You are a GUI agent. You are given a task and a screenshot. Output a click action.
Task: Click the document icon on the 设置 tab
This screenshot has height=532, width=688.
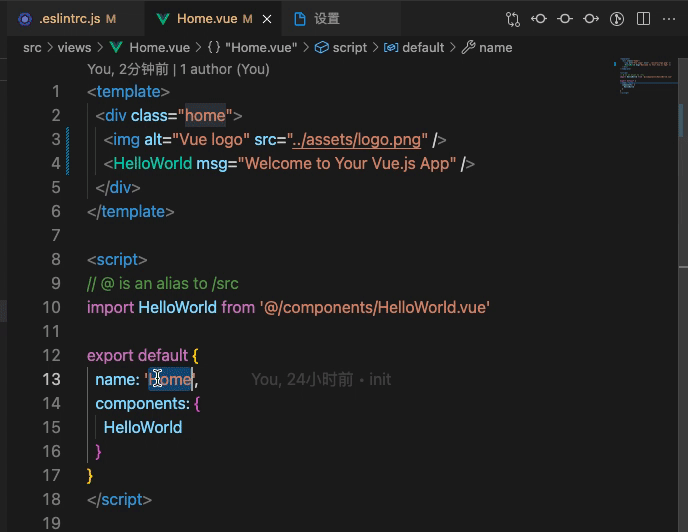[300, 19]
